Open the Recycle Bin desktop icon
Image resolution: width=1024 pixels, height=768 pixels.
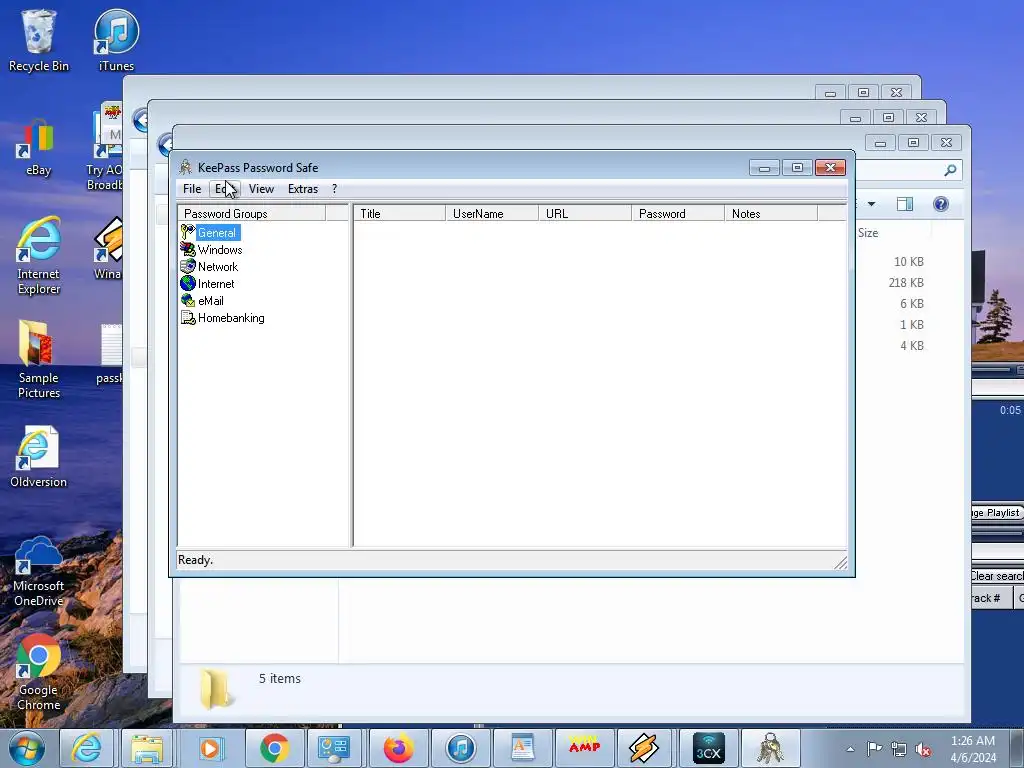coord(39,41)
